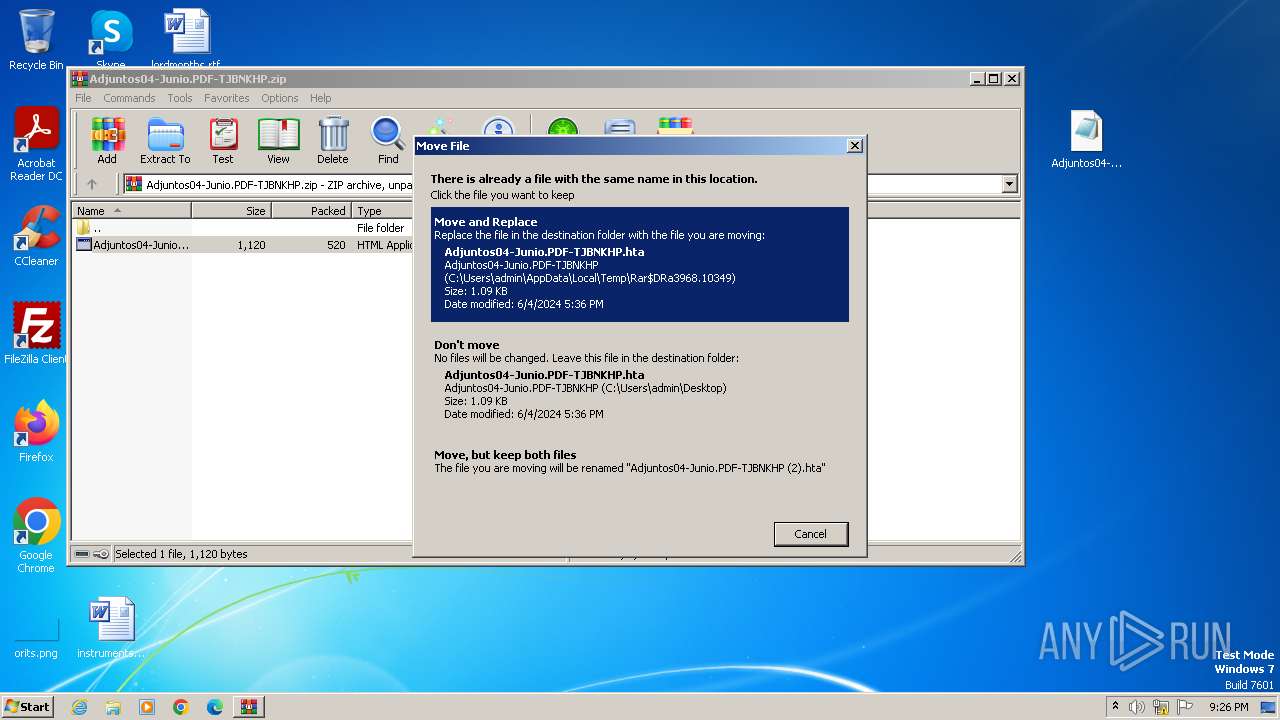Click the green virus scan toolbar icon

[x=562, y=128]
